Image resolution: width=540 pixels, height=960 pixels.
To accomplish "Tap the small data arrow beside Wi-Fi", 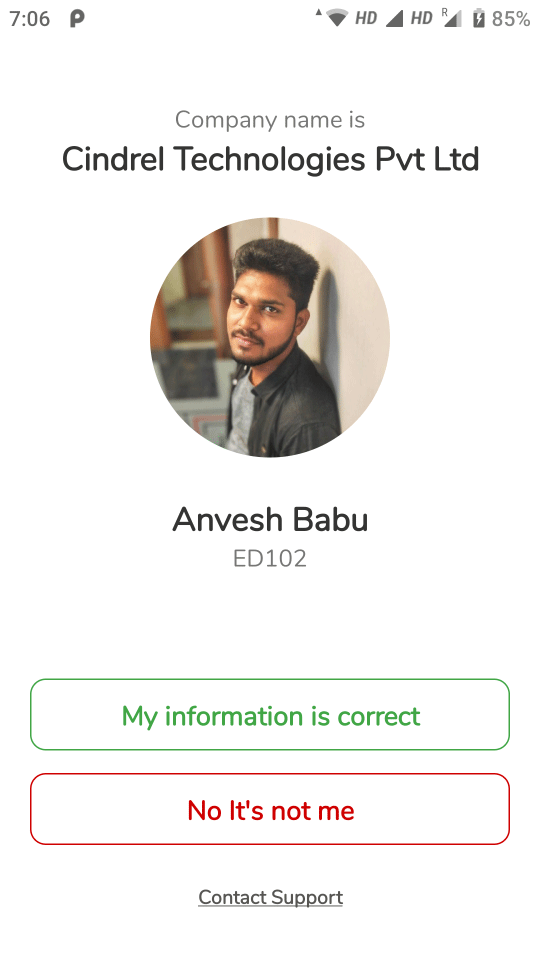I will [318, 12].
